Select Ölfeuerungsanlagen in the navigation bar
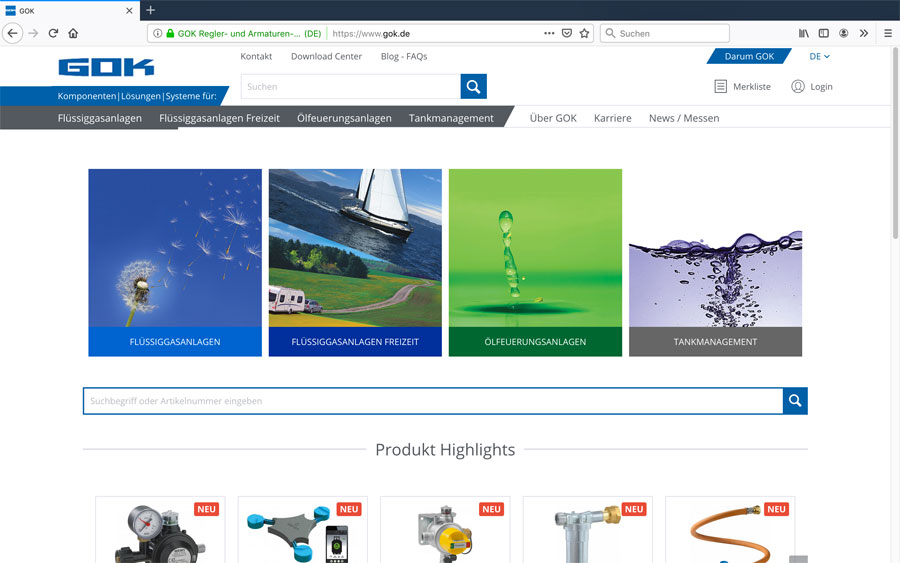The image size is (900, 563). pos(344,118)
